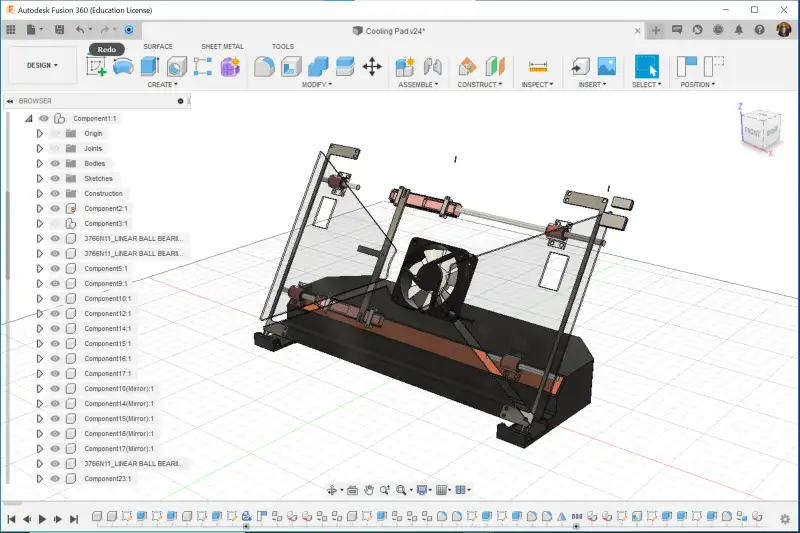Open the INSPECT menu
The height and width of the screenshot is (533, 800).
537,85
